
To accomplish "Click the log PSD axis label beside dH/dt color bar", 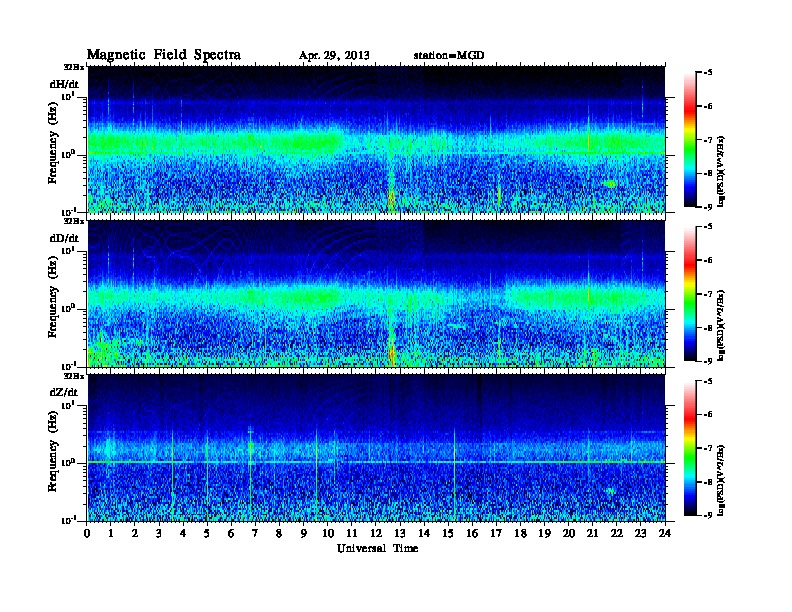I will 721,171.
